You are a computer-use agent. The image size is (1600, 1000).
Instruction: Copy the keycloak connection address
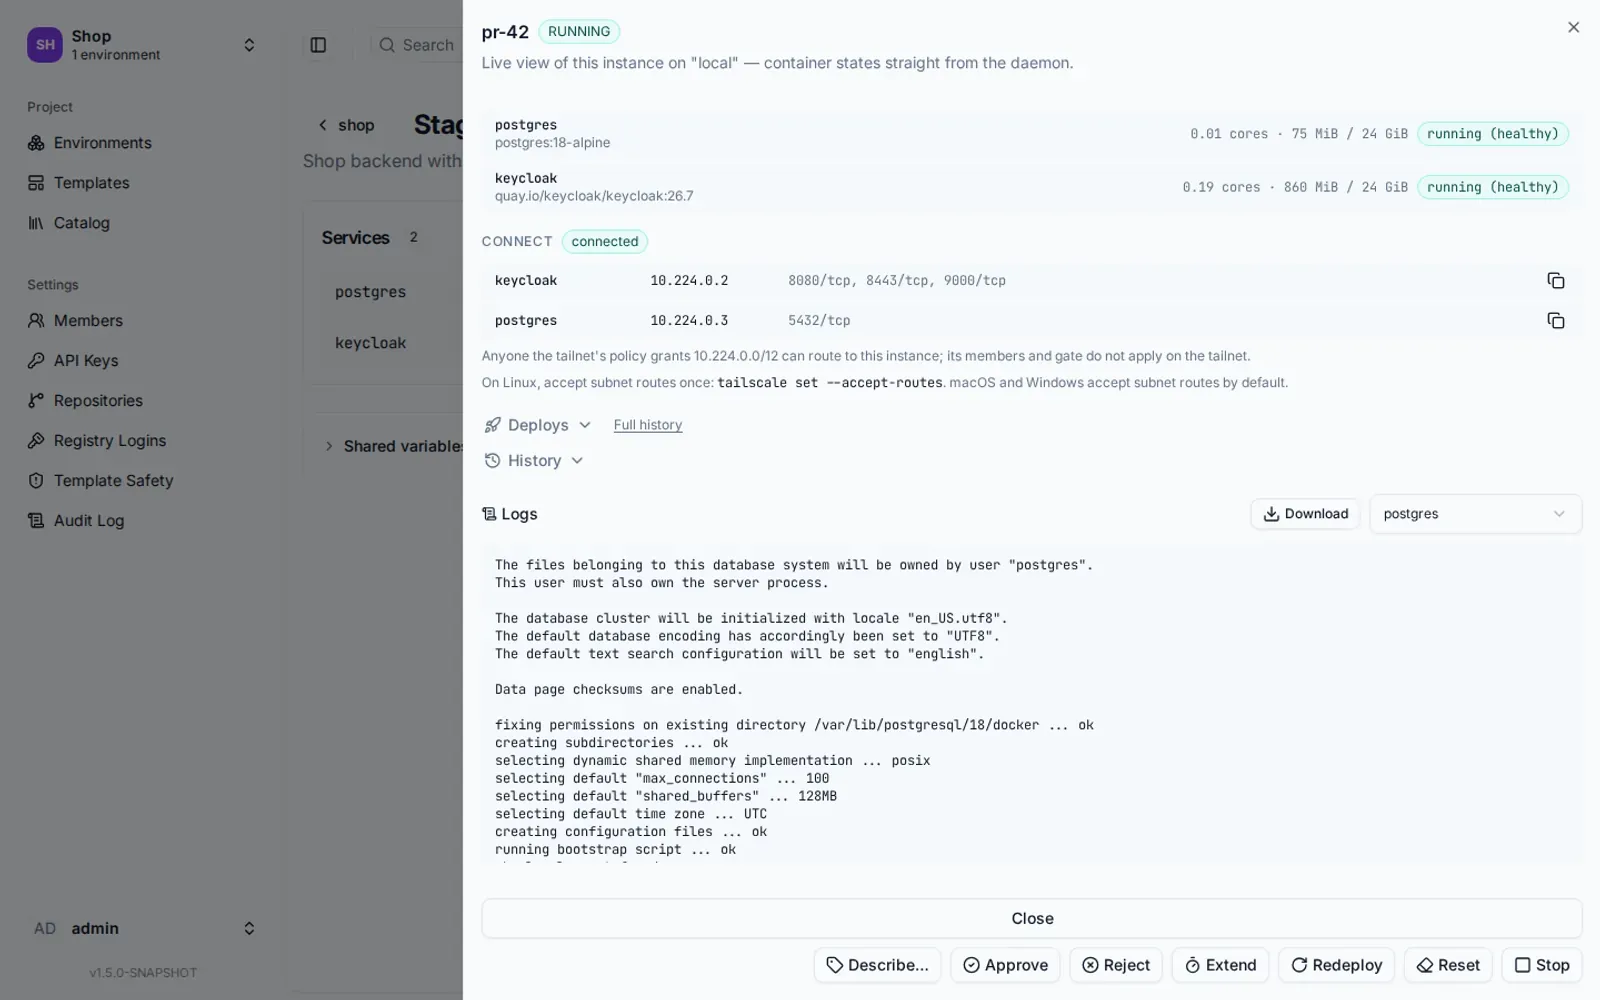[x=1555, y=281]
